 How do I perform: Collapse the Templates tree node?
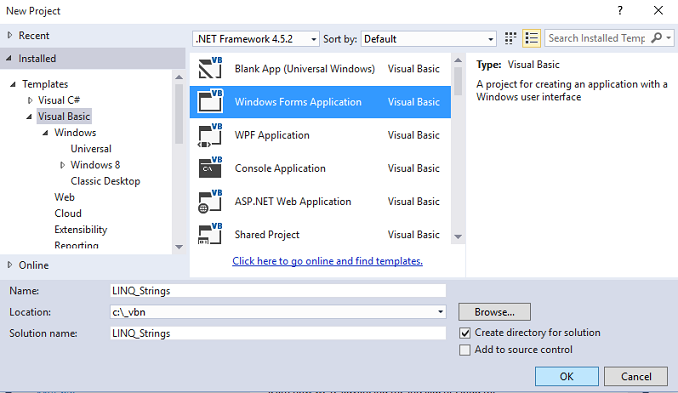coord(13,84)
